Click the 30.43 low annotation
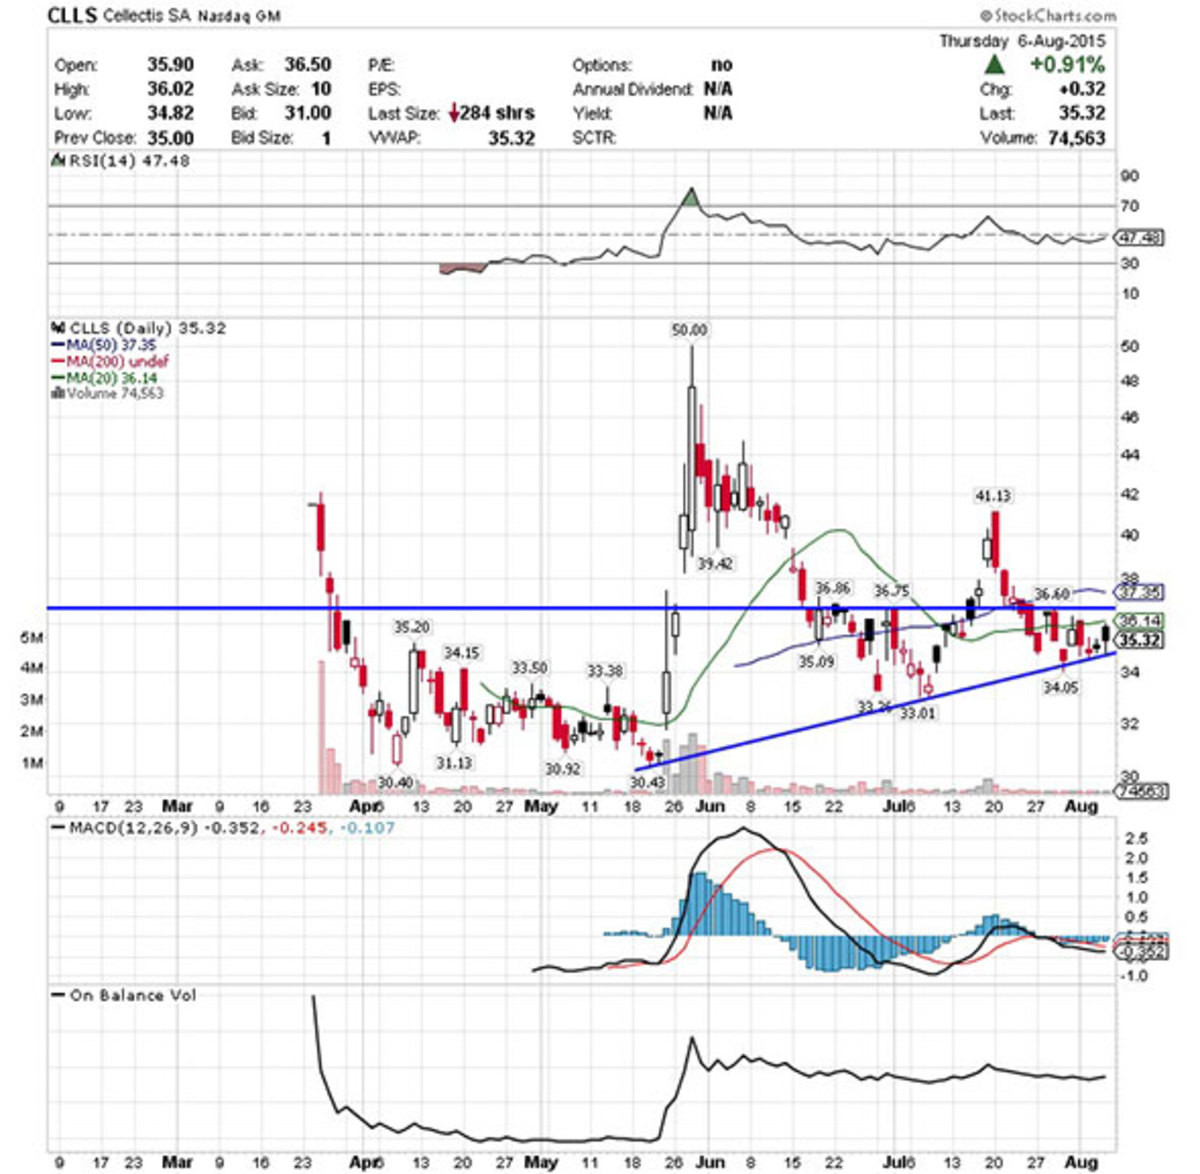This screenshot has width=1200, height=1174. click(x=648, y=781)
